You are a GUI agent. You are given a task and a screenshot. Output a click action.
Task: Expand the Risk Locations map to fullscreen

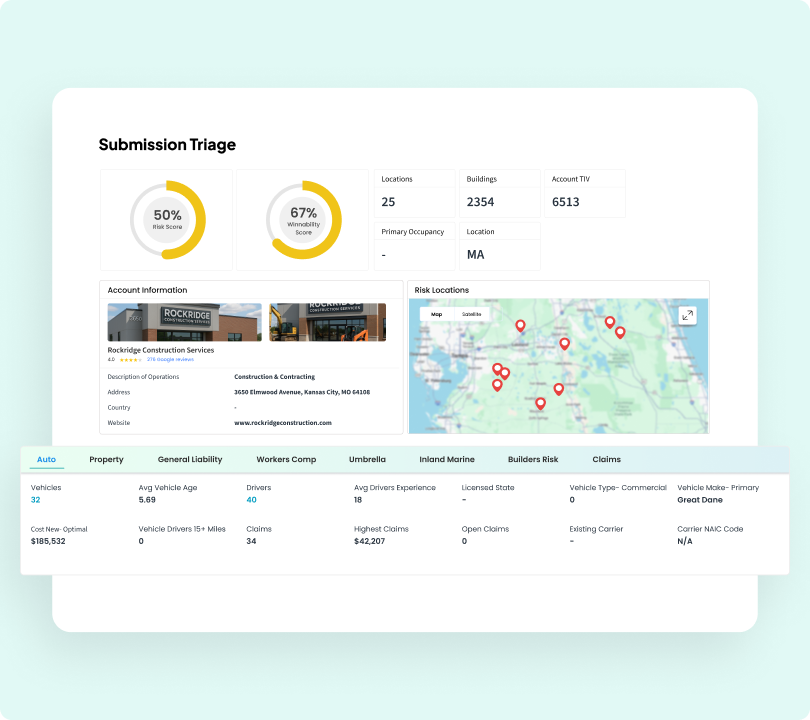tap(687, 315)
